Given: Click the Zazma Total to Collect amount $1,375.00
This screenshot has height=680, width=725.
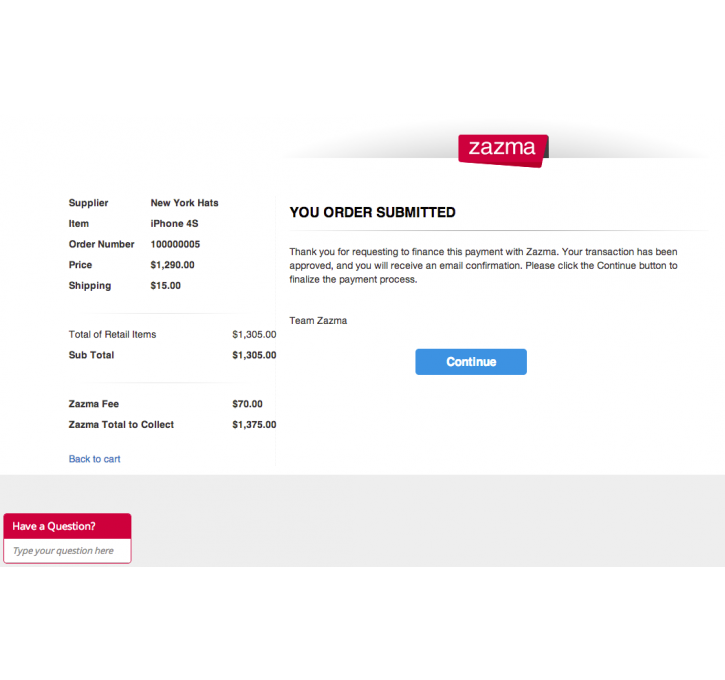Looking at the screenshot, I should pyautogui.click(x=254, y=424).
